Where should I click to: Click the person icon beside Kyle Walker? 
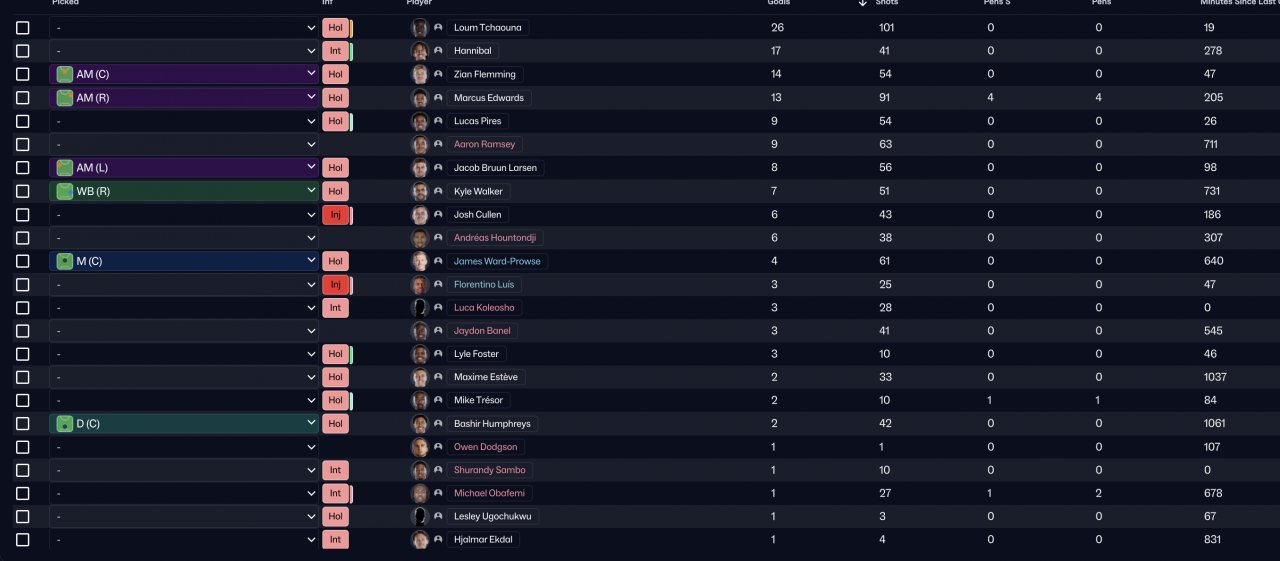click(x=438, y=191)
